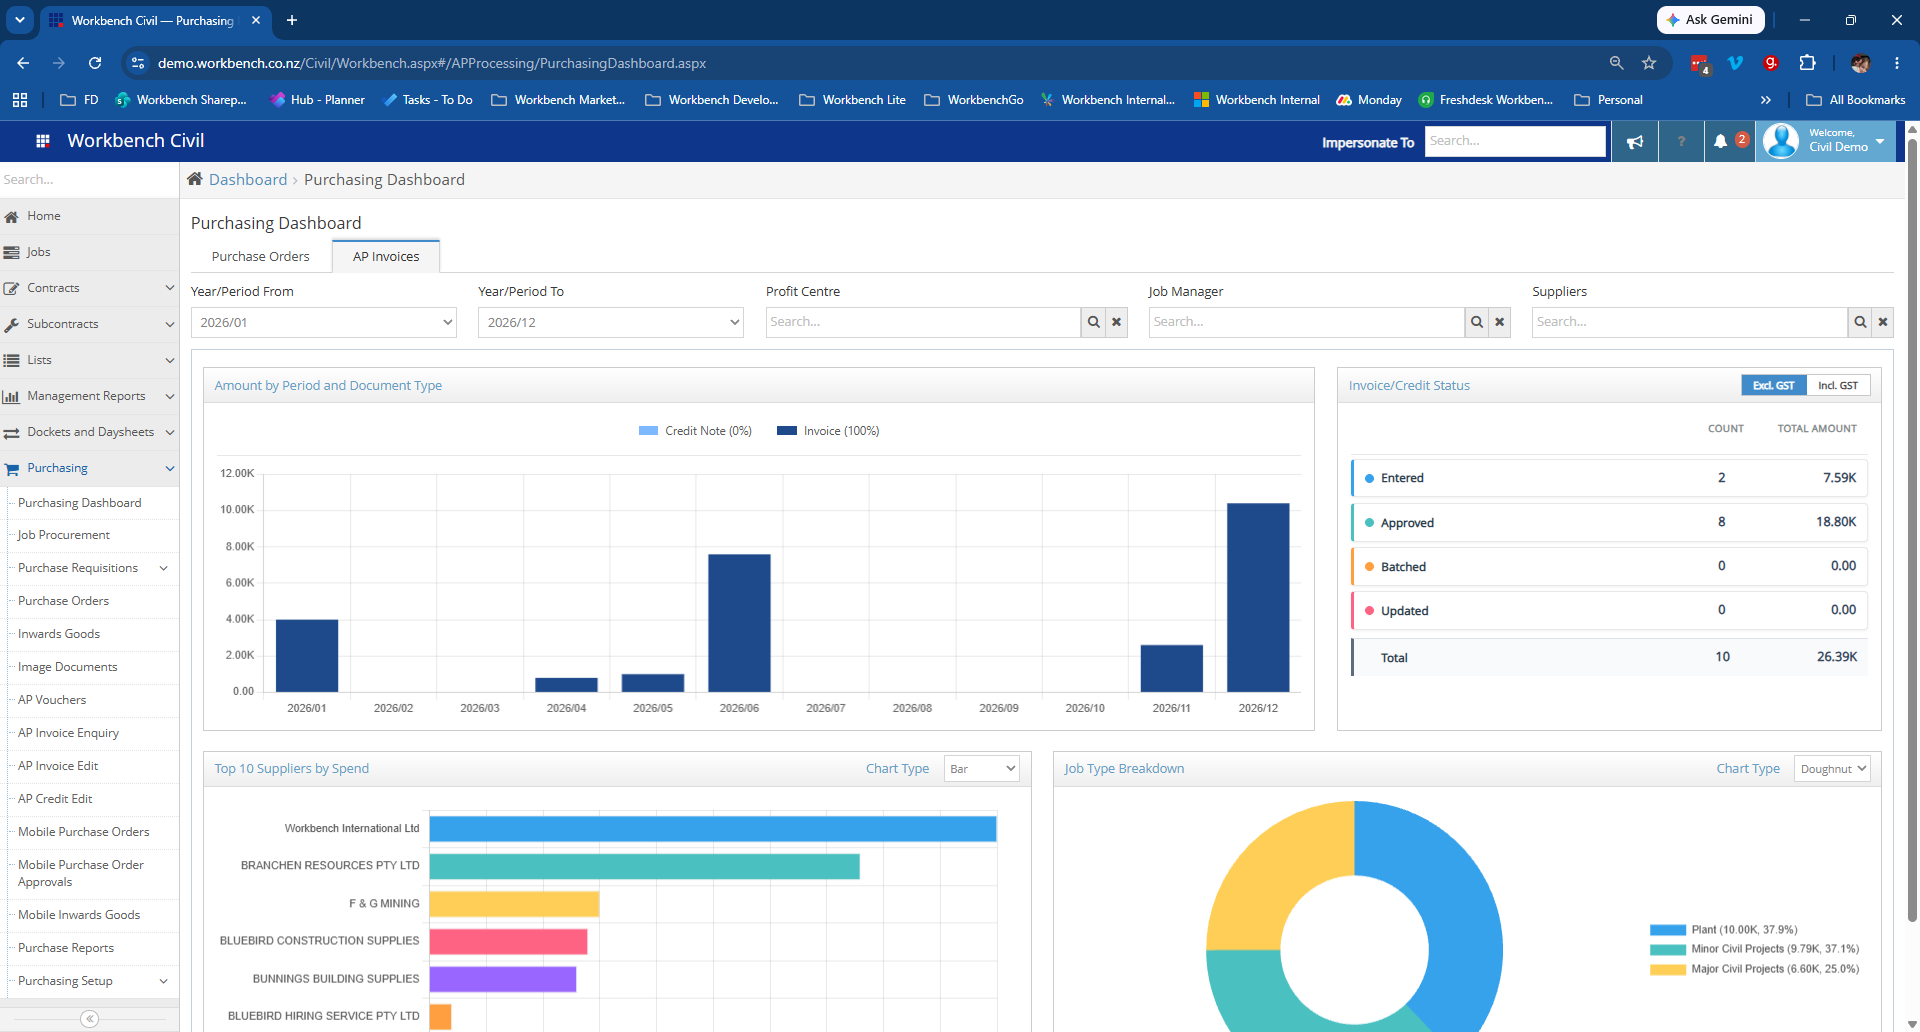Click the Suppliers search magnifier icon
The image size is (1920, 1032).
click(1860, 322)
